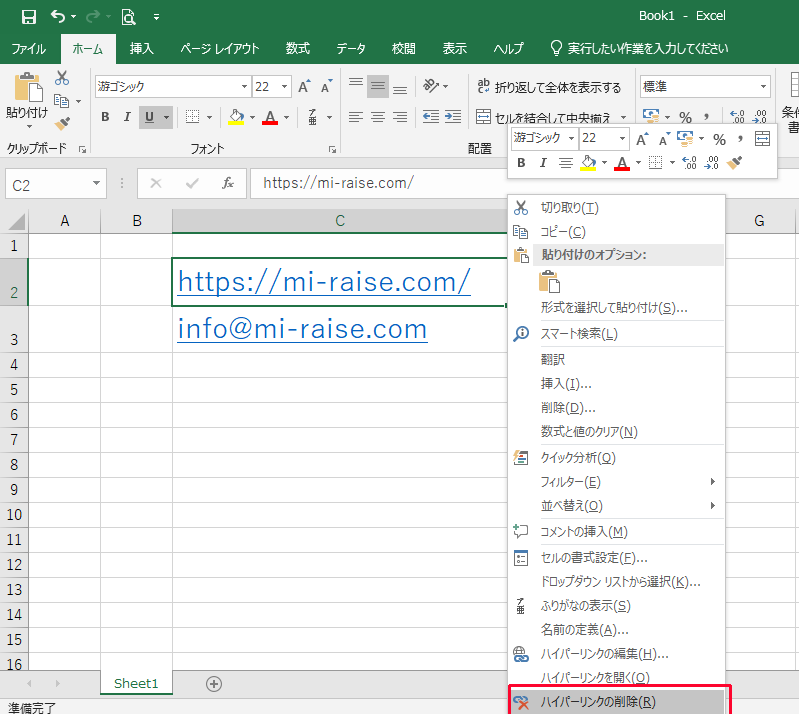Open the number format dropdown 標準
Image resolution: width=799 pixels, height=714 pixels.
(763, 87)
